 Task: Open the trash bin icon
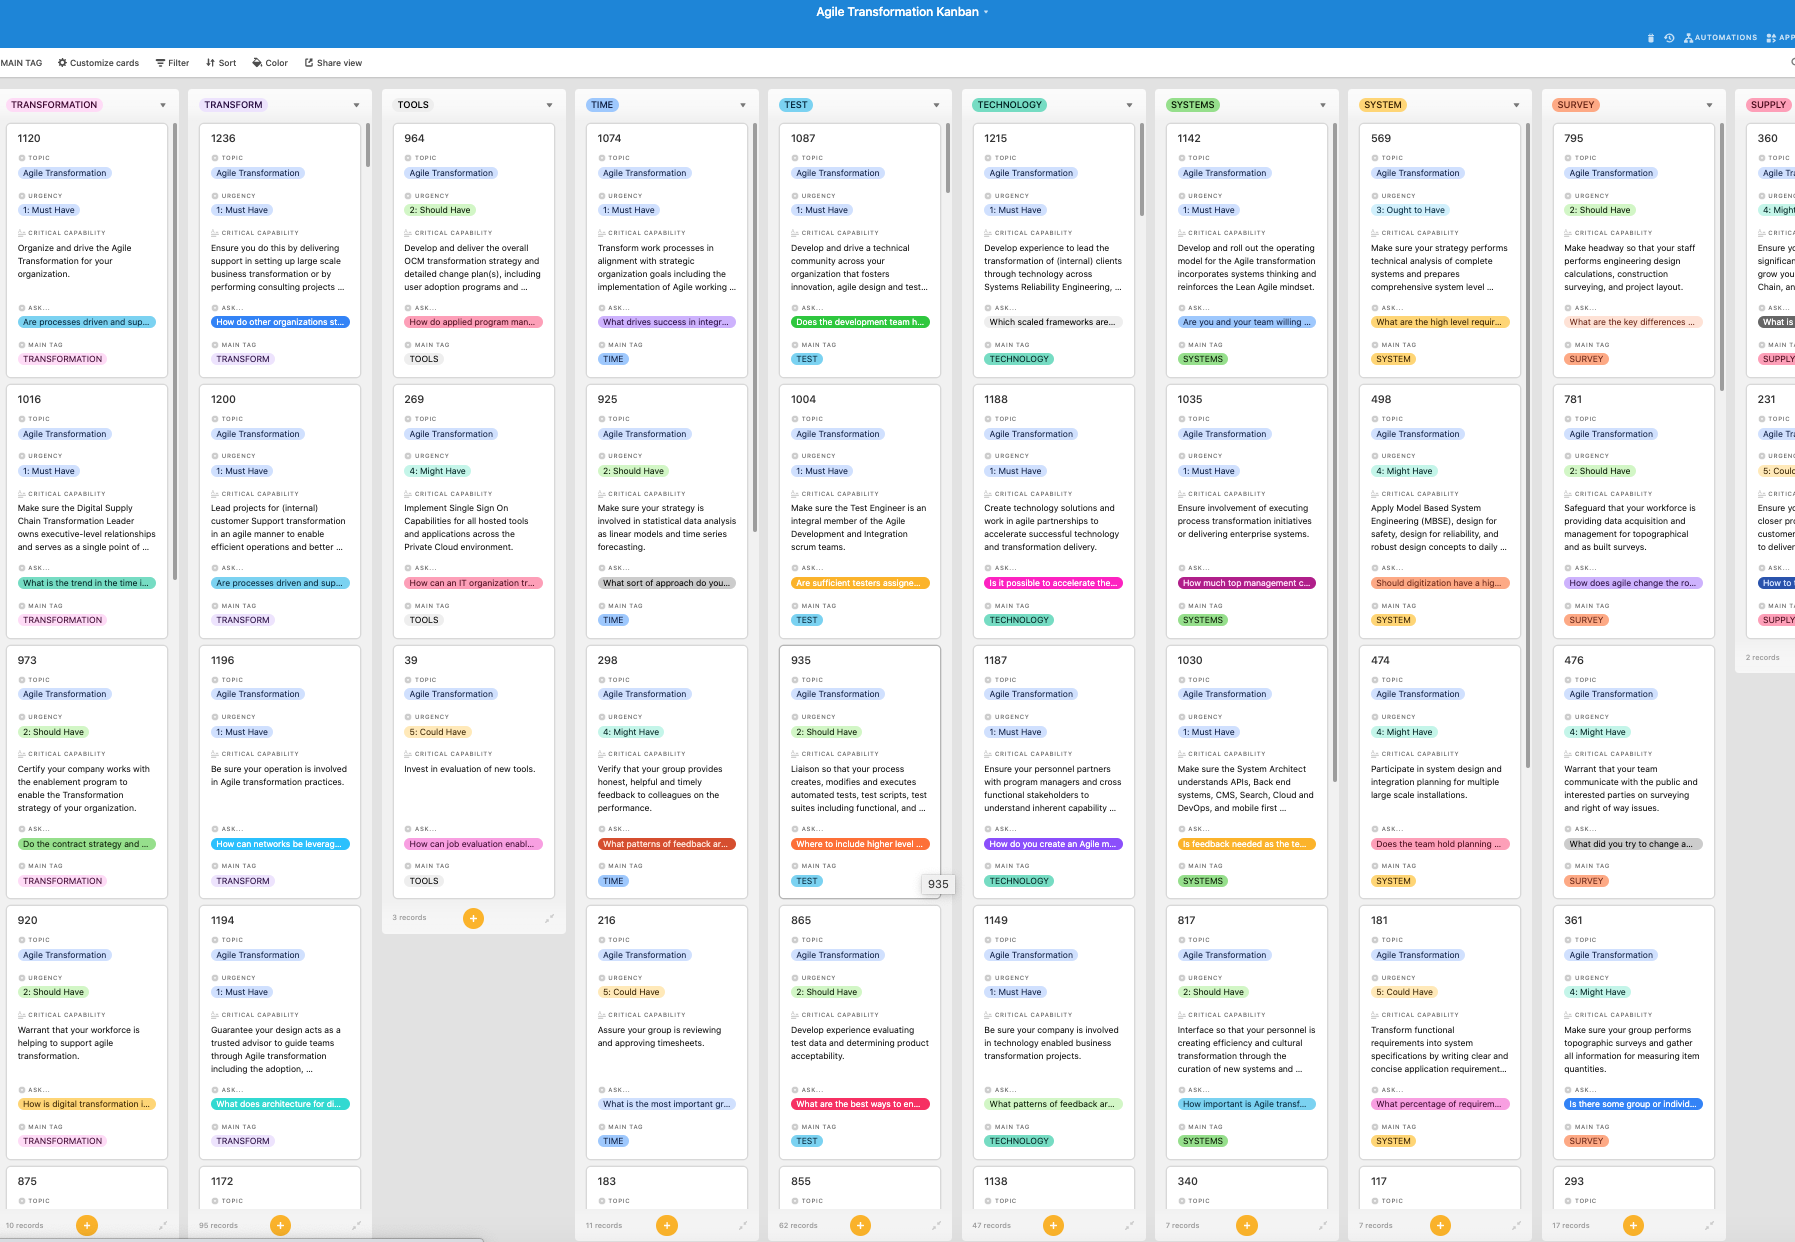pyautogui.click(x=1650, y=38)
